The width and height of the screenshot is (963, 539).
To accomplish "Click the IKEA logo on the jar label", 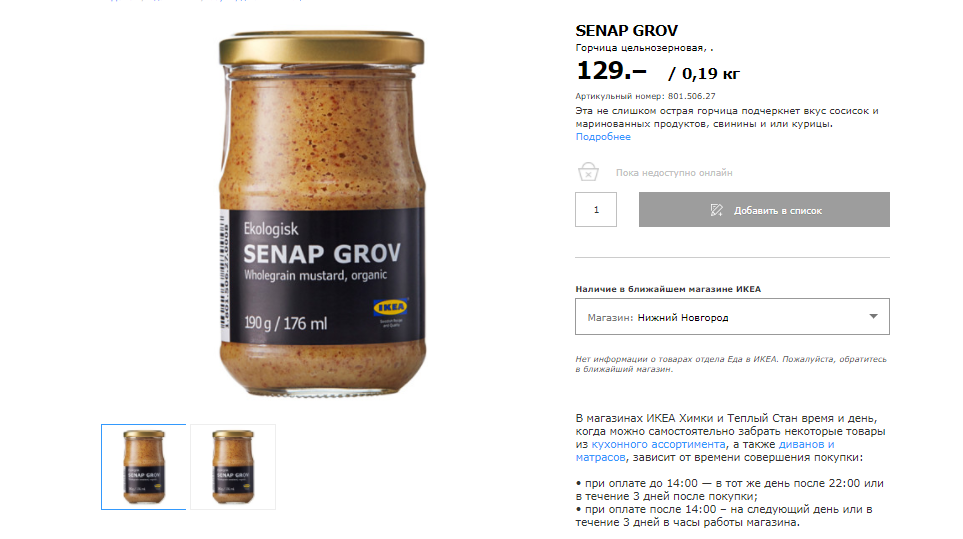I will click(390, 307).
